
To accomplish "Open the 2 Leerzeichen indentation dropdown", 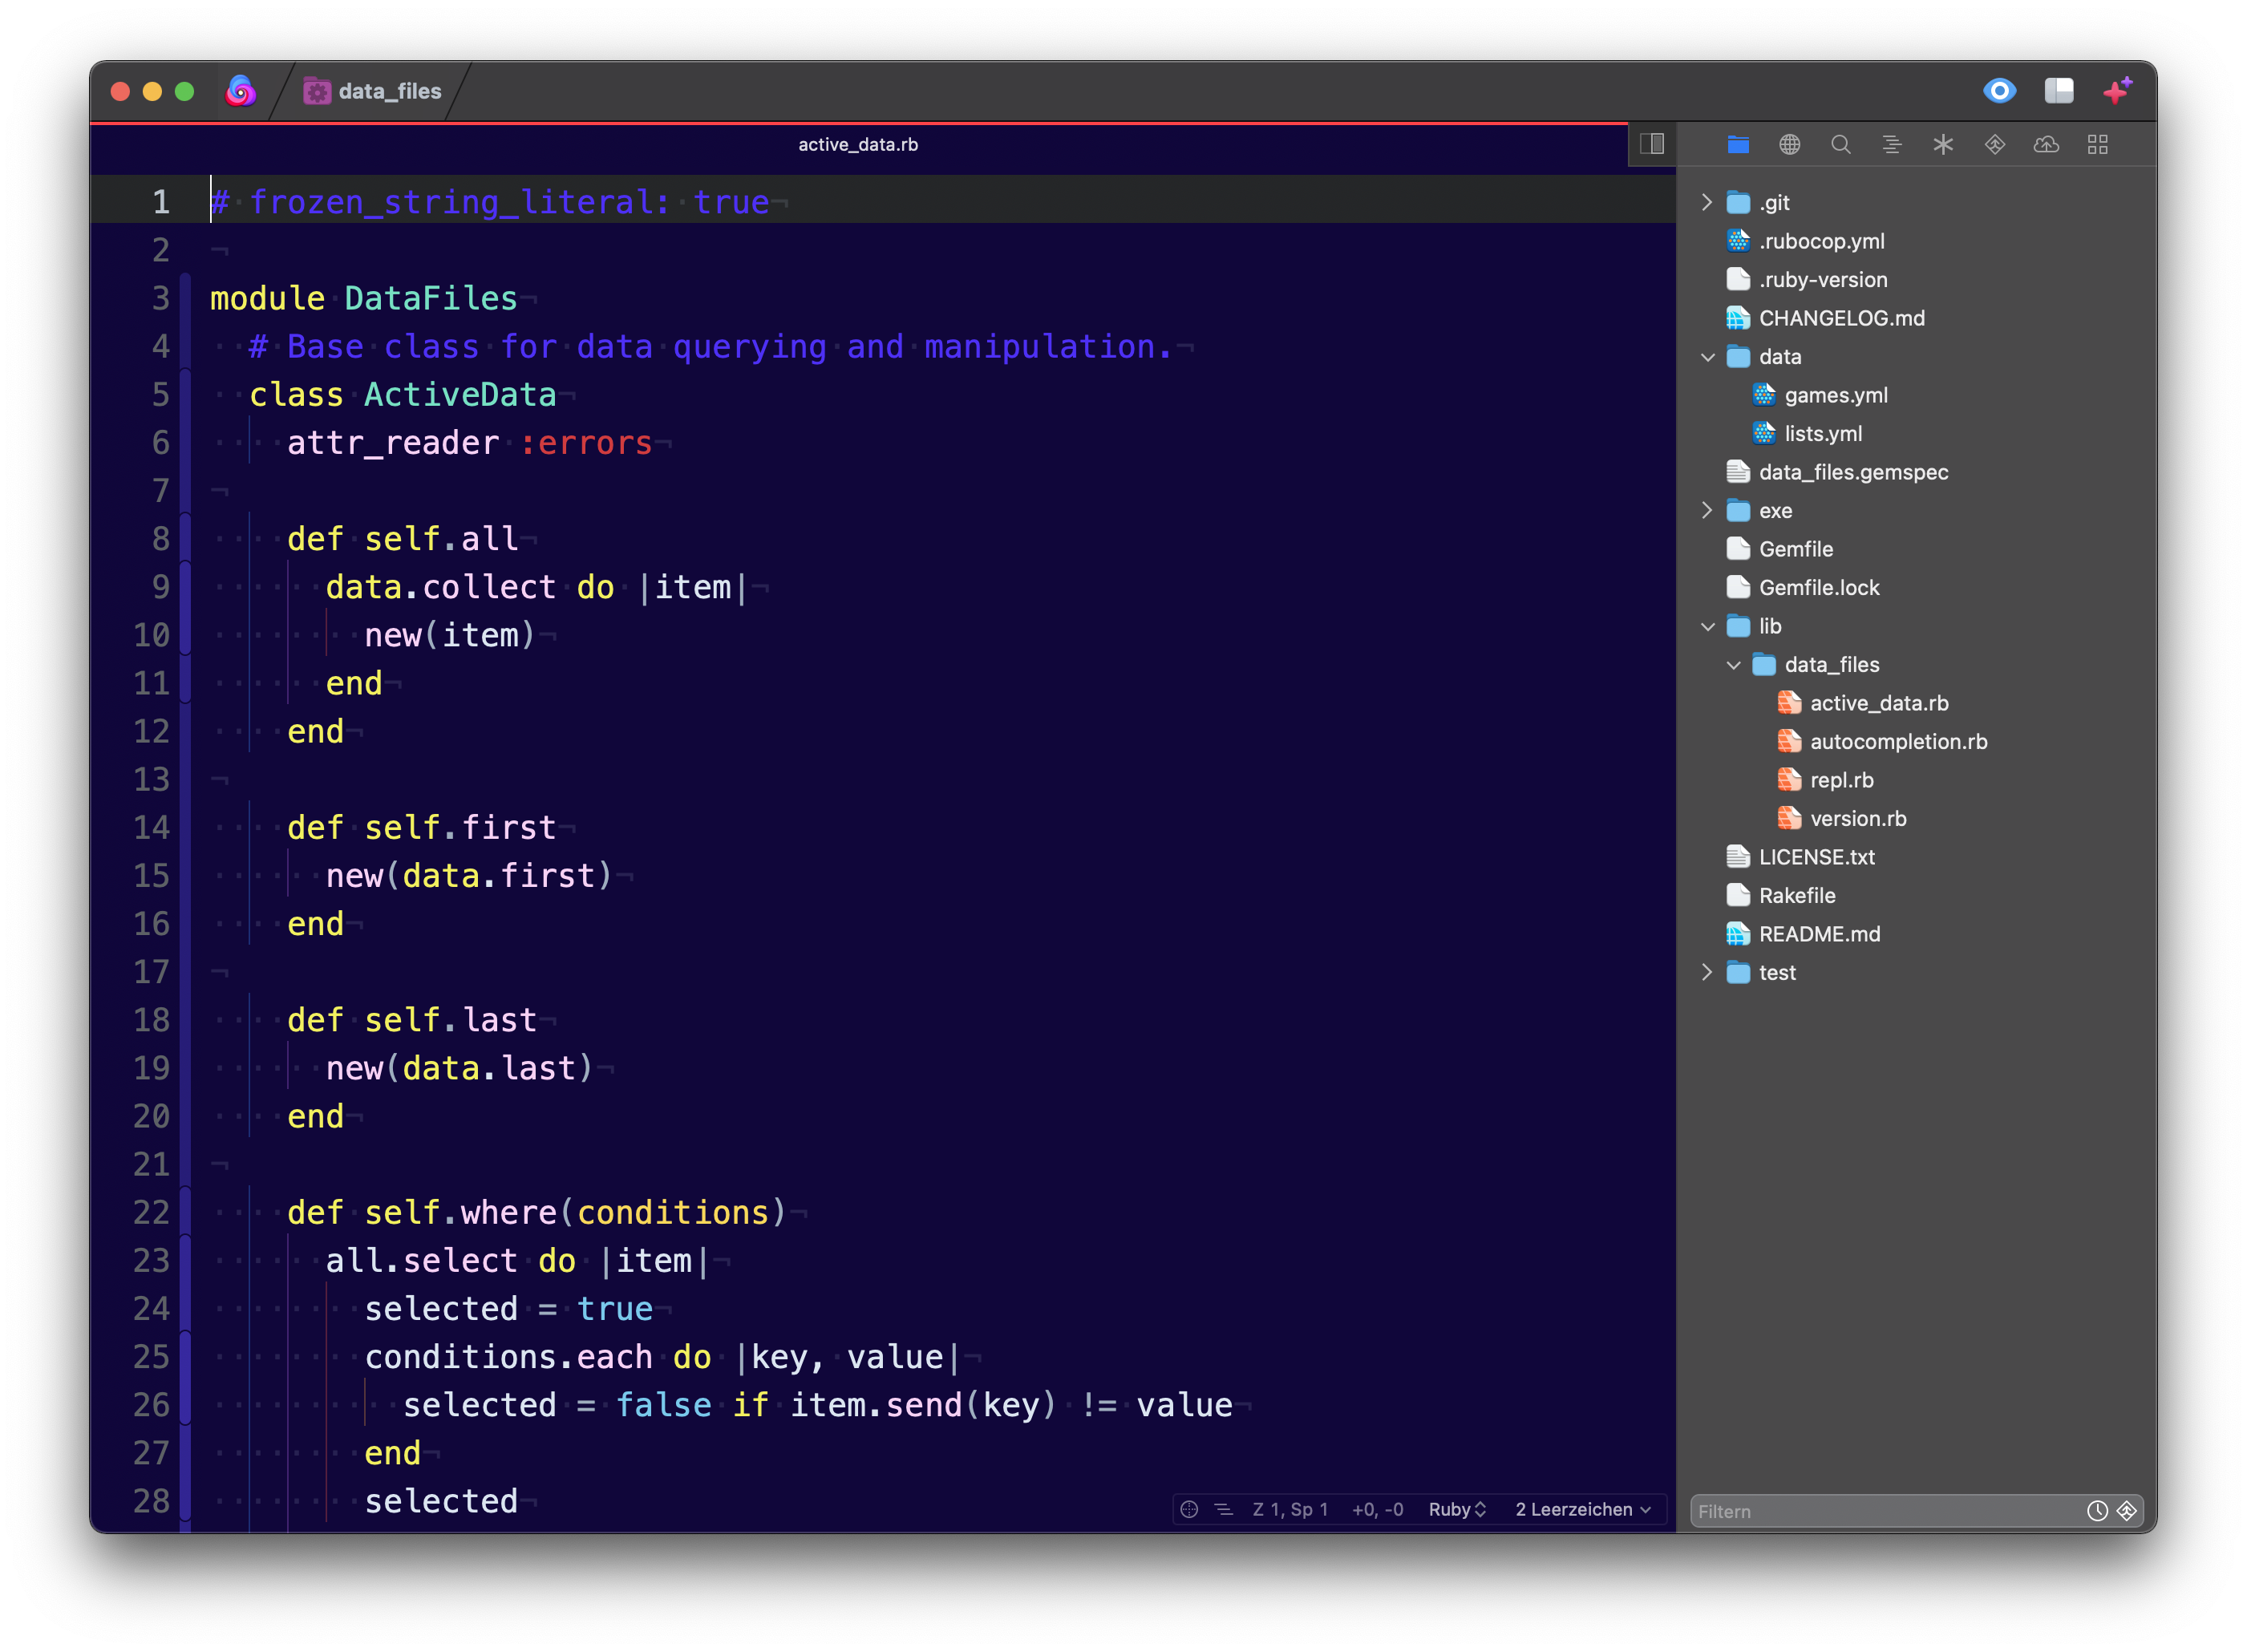I will tap(1583, 1509).
